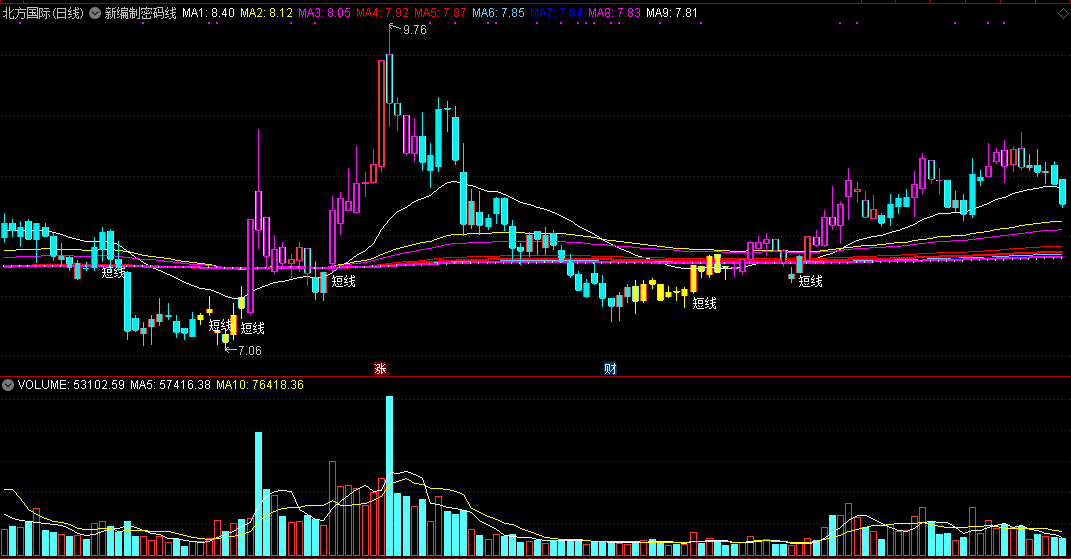Select the MA2: 8.12 value

(266, 13)
